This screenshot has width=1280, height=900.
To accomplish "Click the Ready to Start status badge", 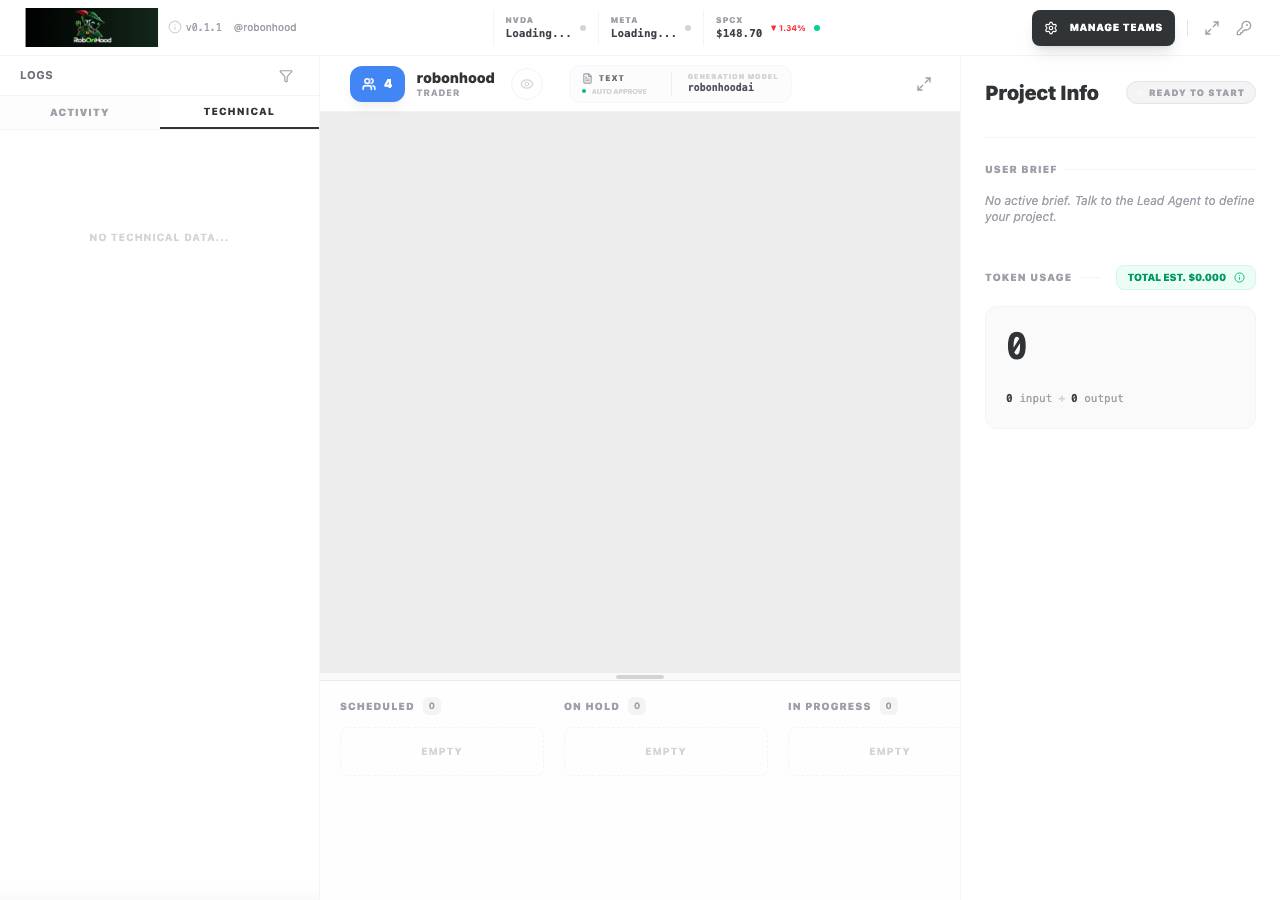I will click(1191, 93).
